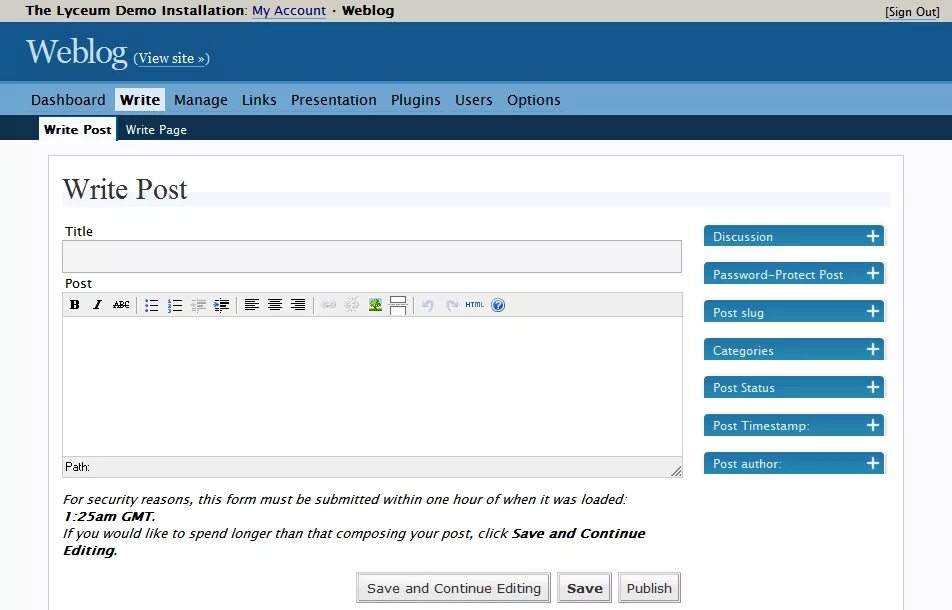Insert the More page-break tag
Viewport: 952px width, 610px height.
(398, 305)
